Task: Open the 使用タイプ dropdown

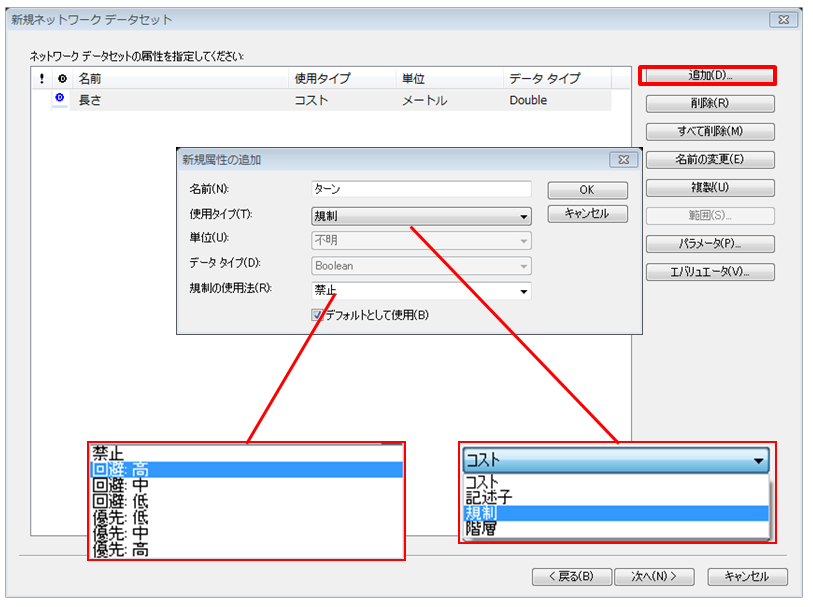Action: (421, 216)
